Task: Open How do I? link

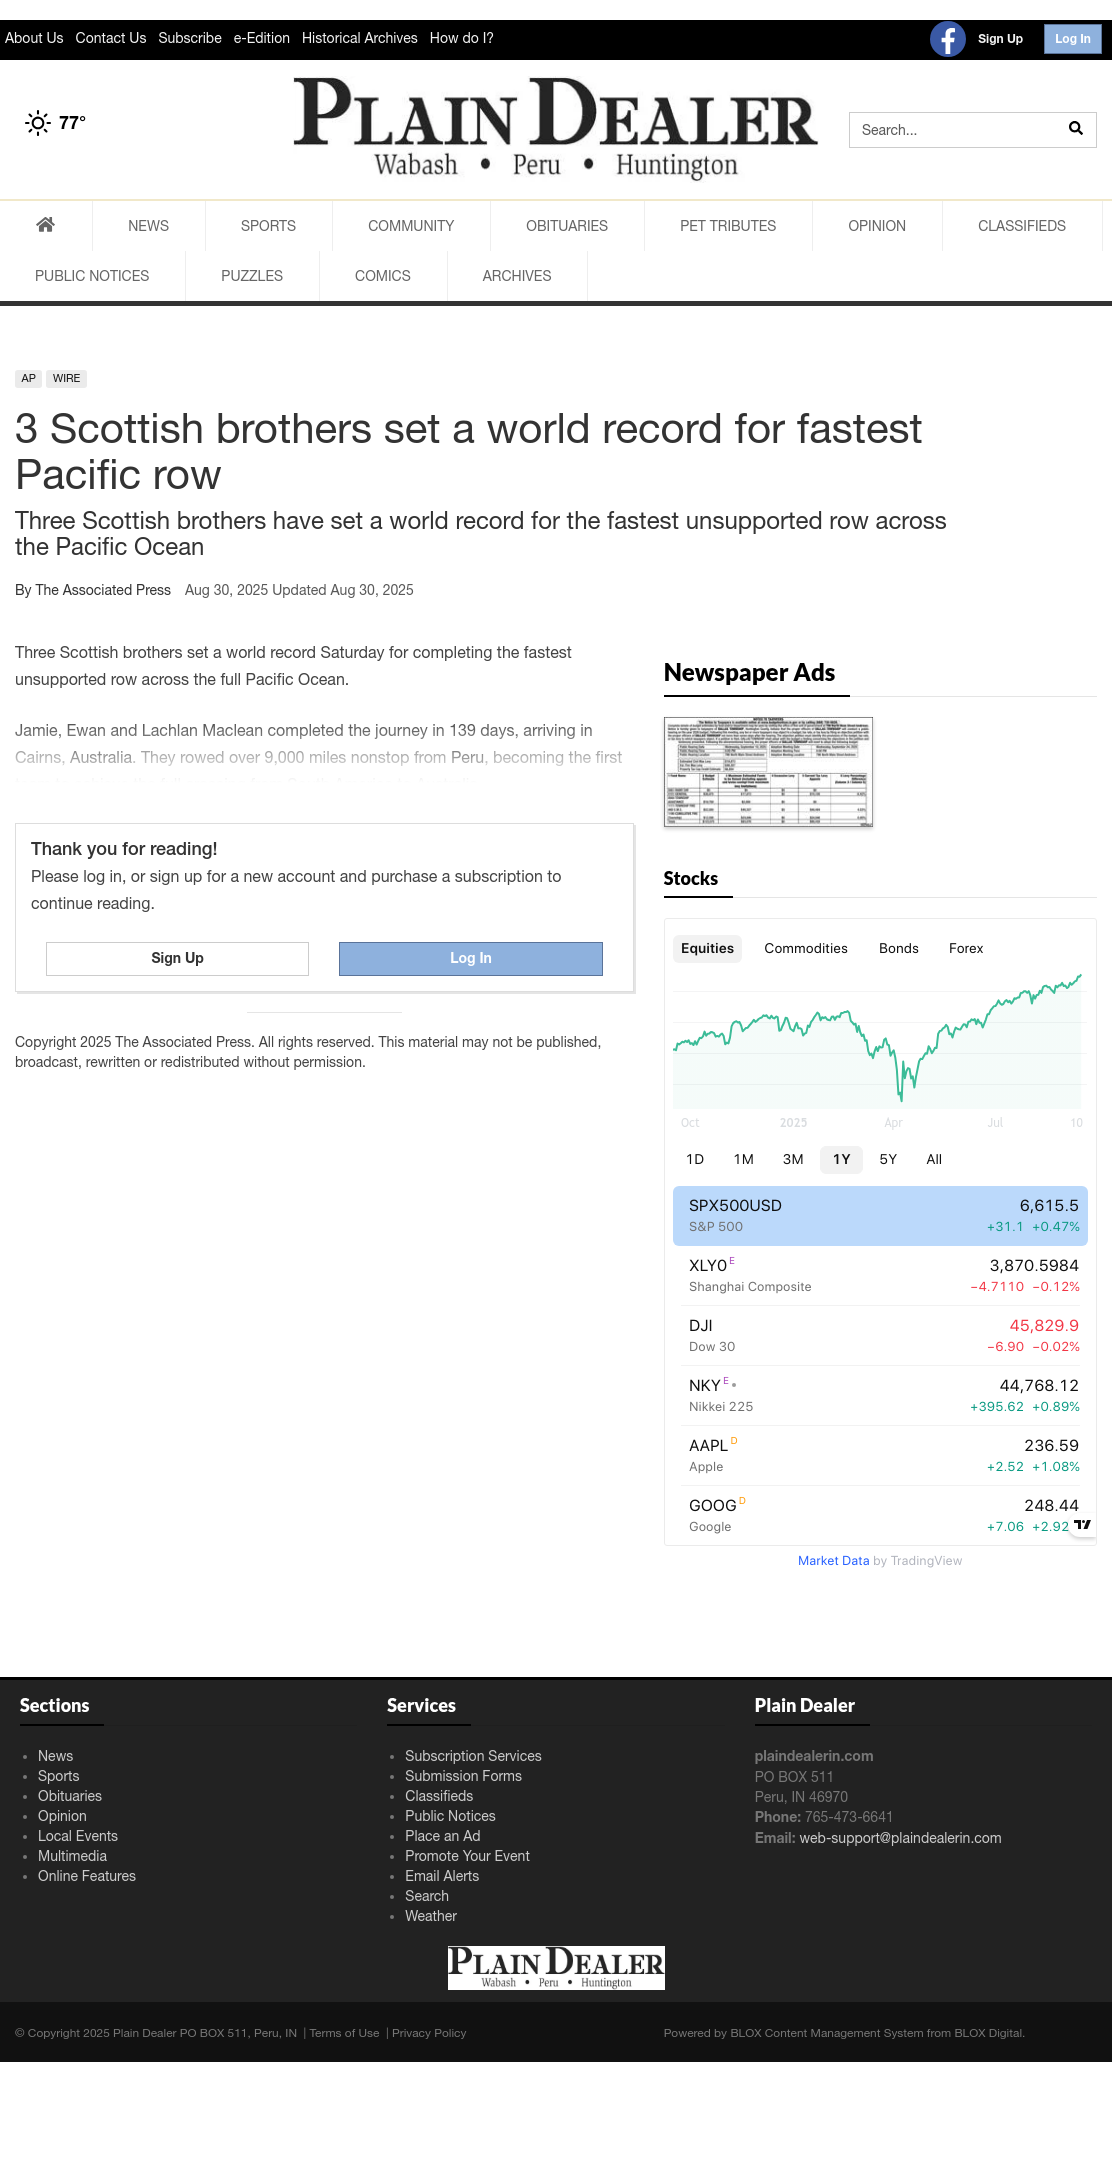Action: pyautogui.click(x=462, y=38)
